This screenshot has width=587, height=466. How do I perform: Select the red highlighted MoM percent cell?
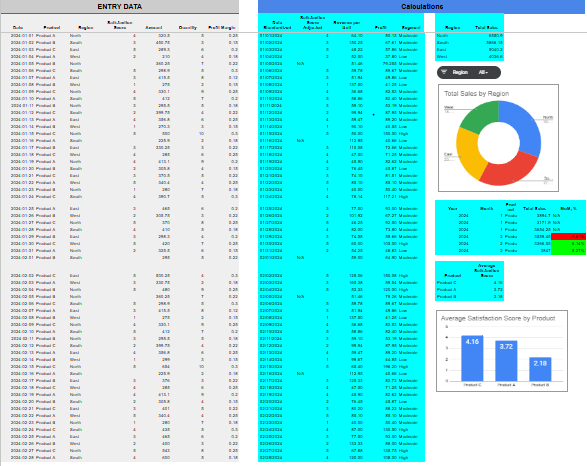click(568, 237)
